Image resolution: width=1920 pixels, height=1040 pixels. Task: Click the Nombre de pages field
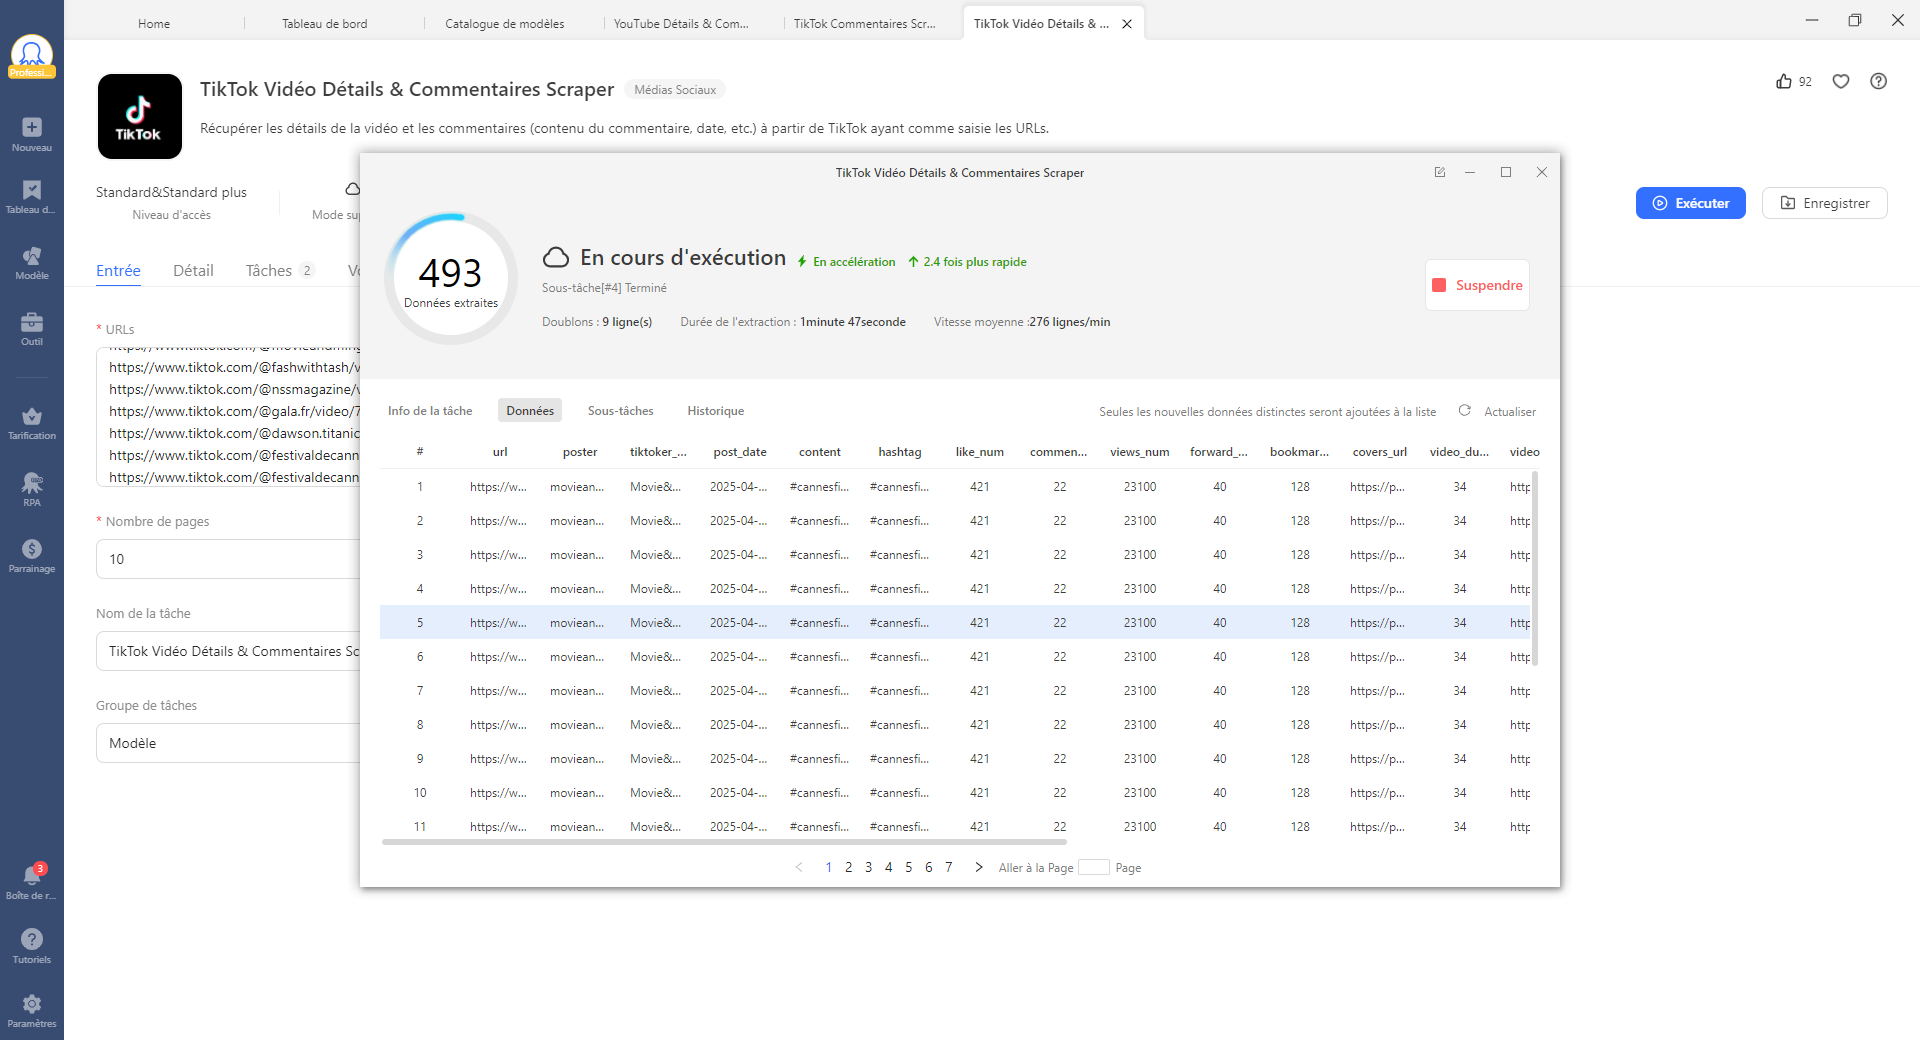coord(228,559)
